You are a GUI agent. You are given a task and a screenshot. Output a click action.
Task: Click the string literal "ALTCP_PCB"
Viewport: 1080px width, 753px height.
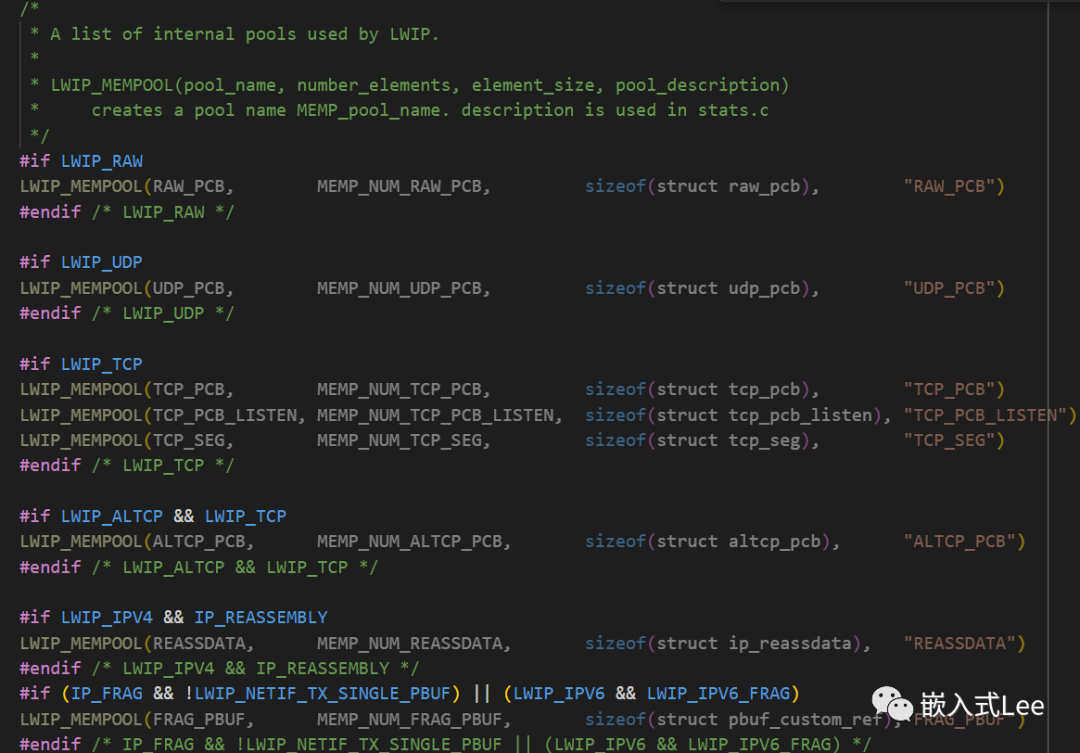959,541
